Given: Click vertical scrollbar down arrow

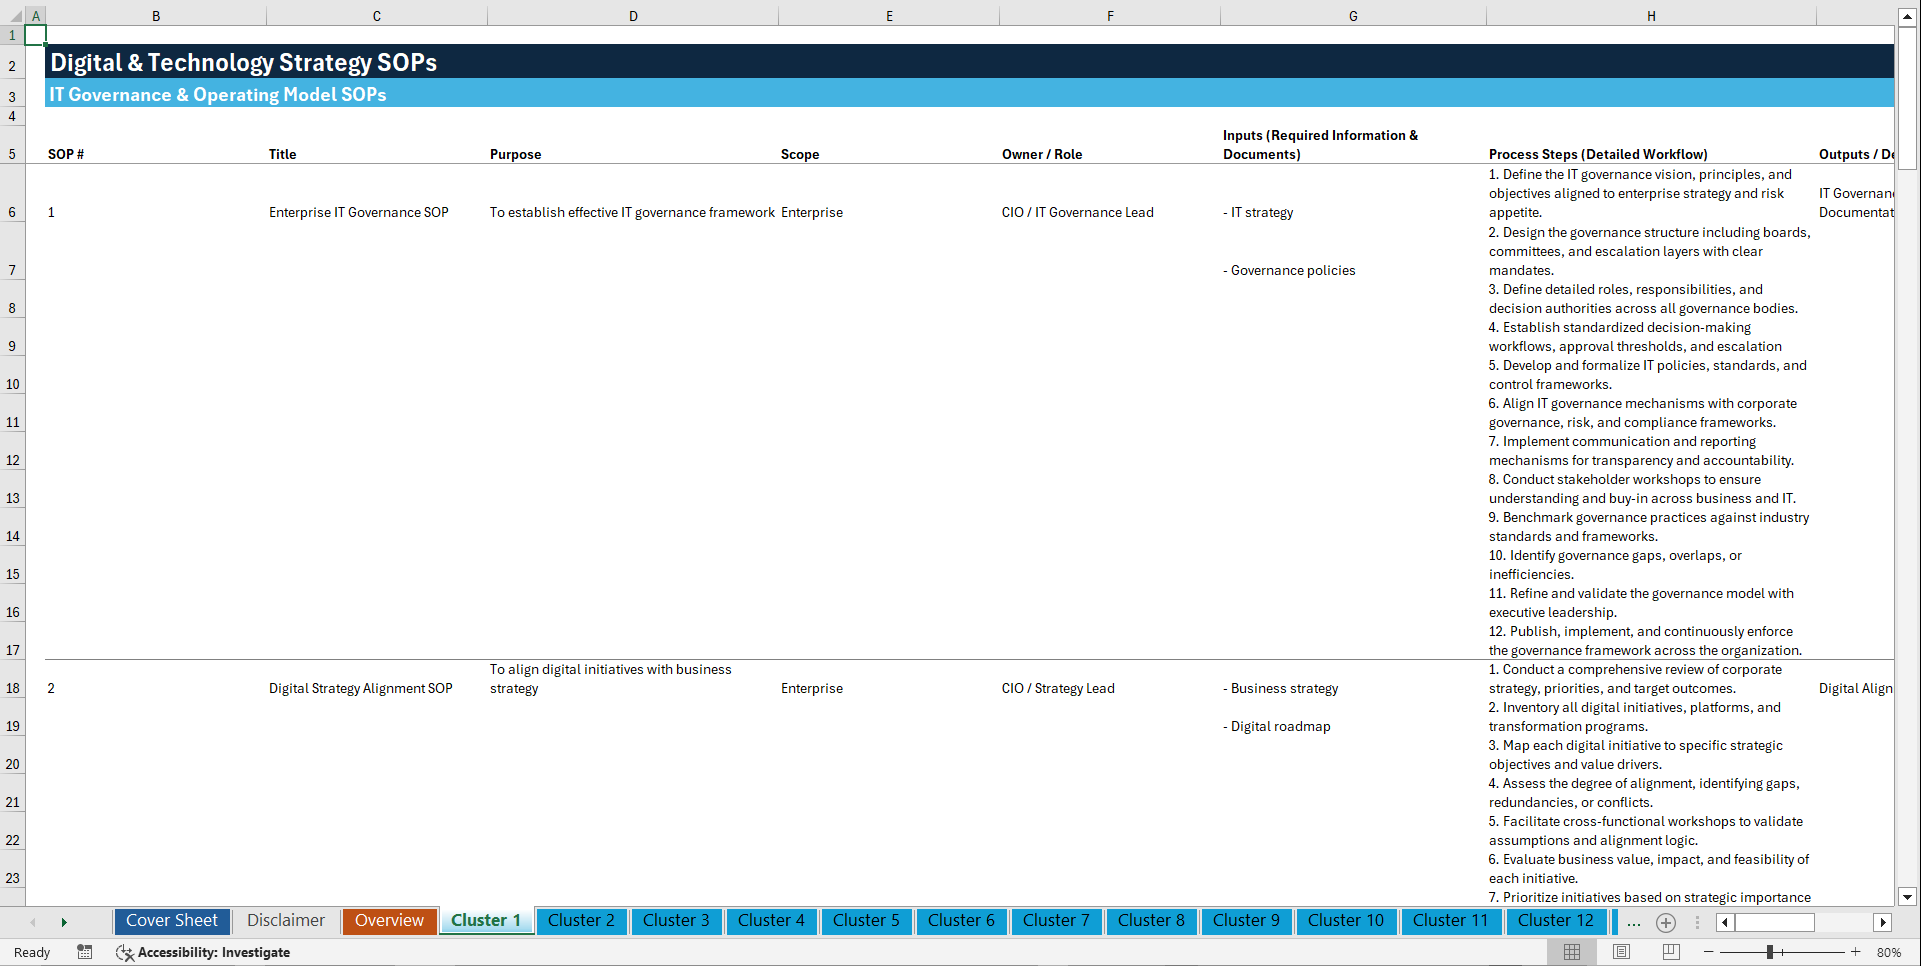Looking at the screenshot, I should pyautogui.click(x=1907, y=897).
